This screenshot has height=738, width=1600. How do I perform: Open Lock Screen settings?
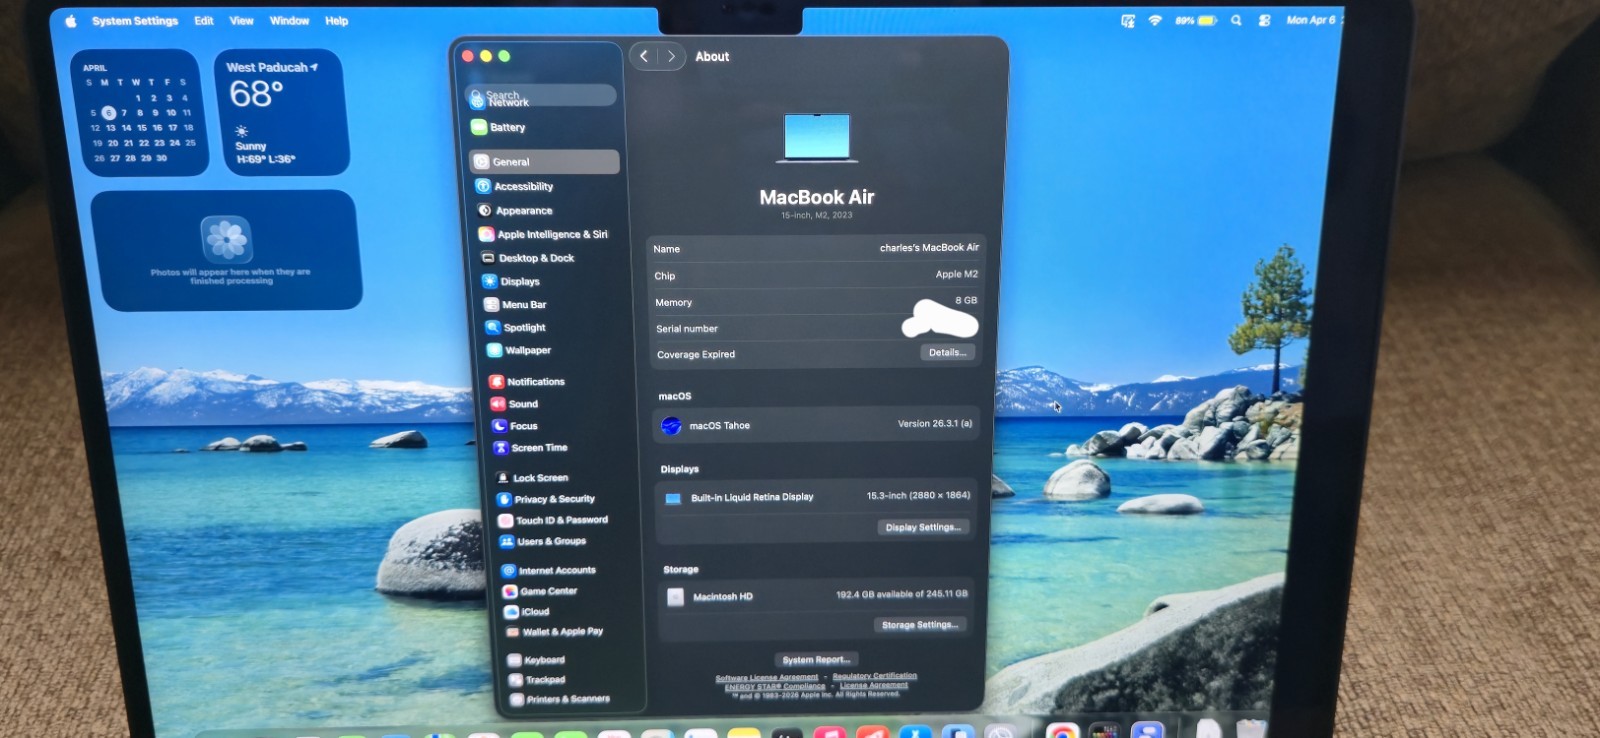(x=532, y=478)
